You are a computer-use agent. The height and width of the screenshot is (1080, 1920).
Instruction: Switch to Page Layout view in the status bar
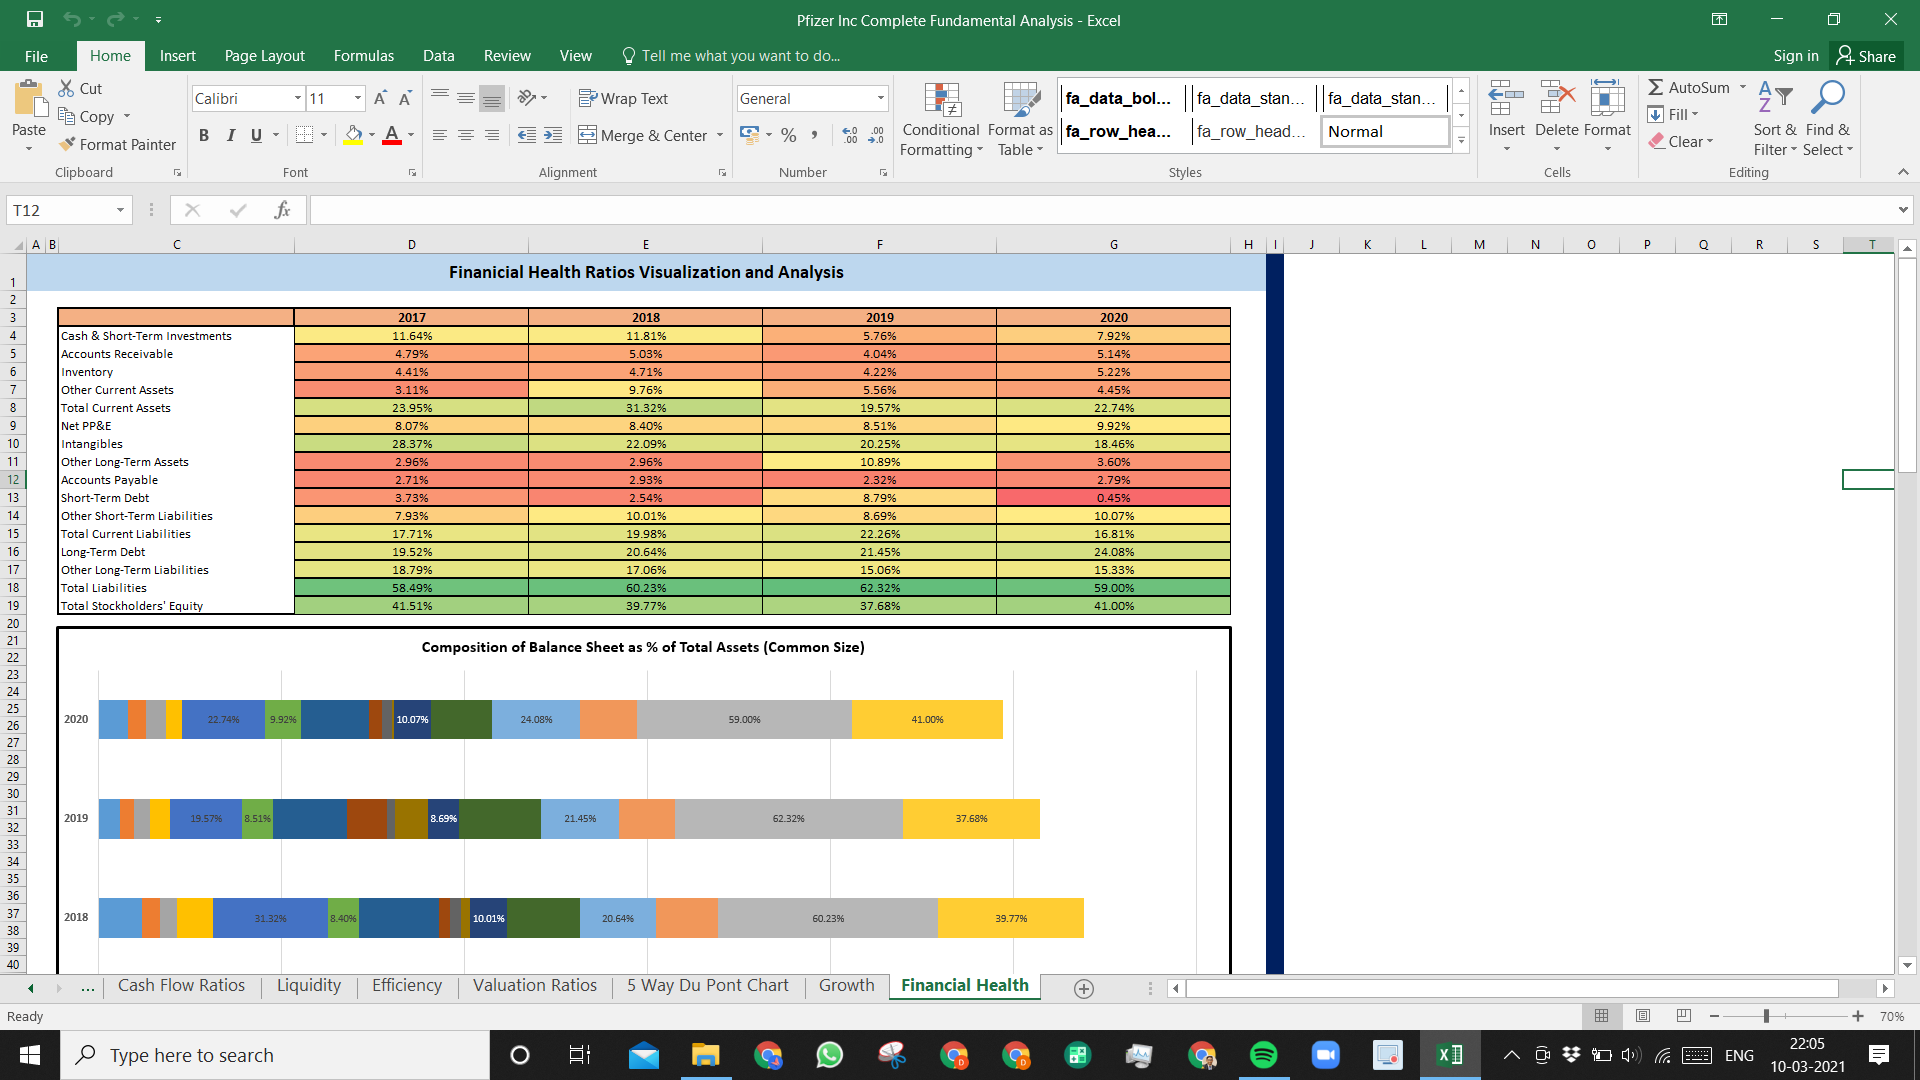pos(1643,1016)
